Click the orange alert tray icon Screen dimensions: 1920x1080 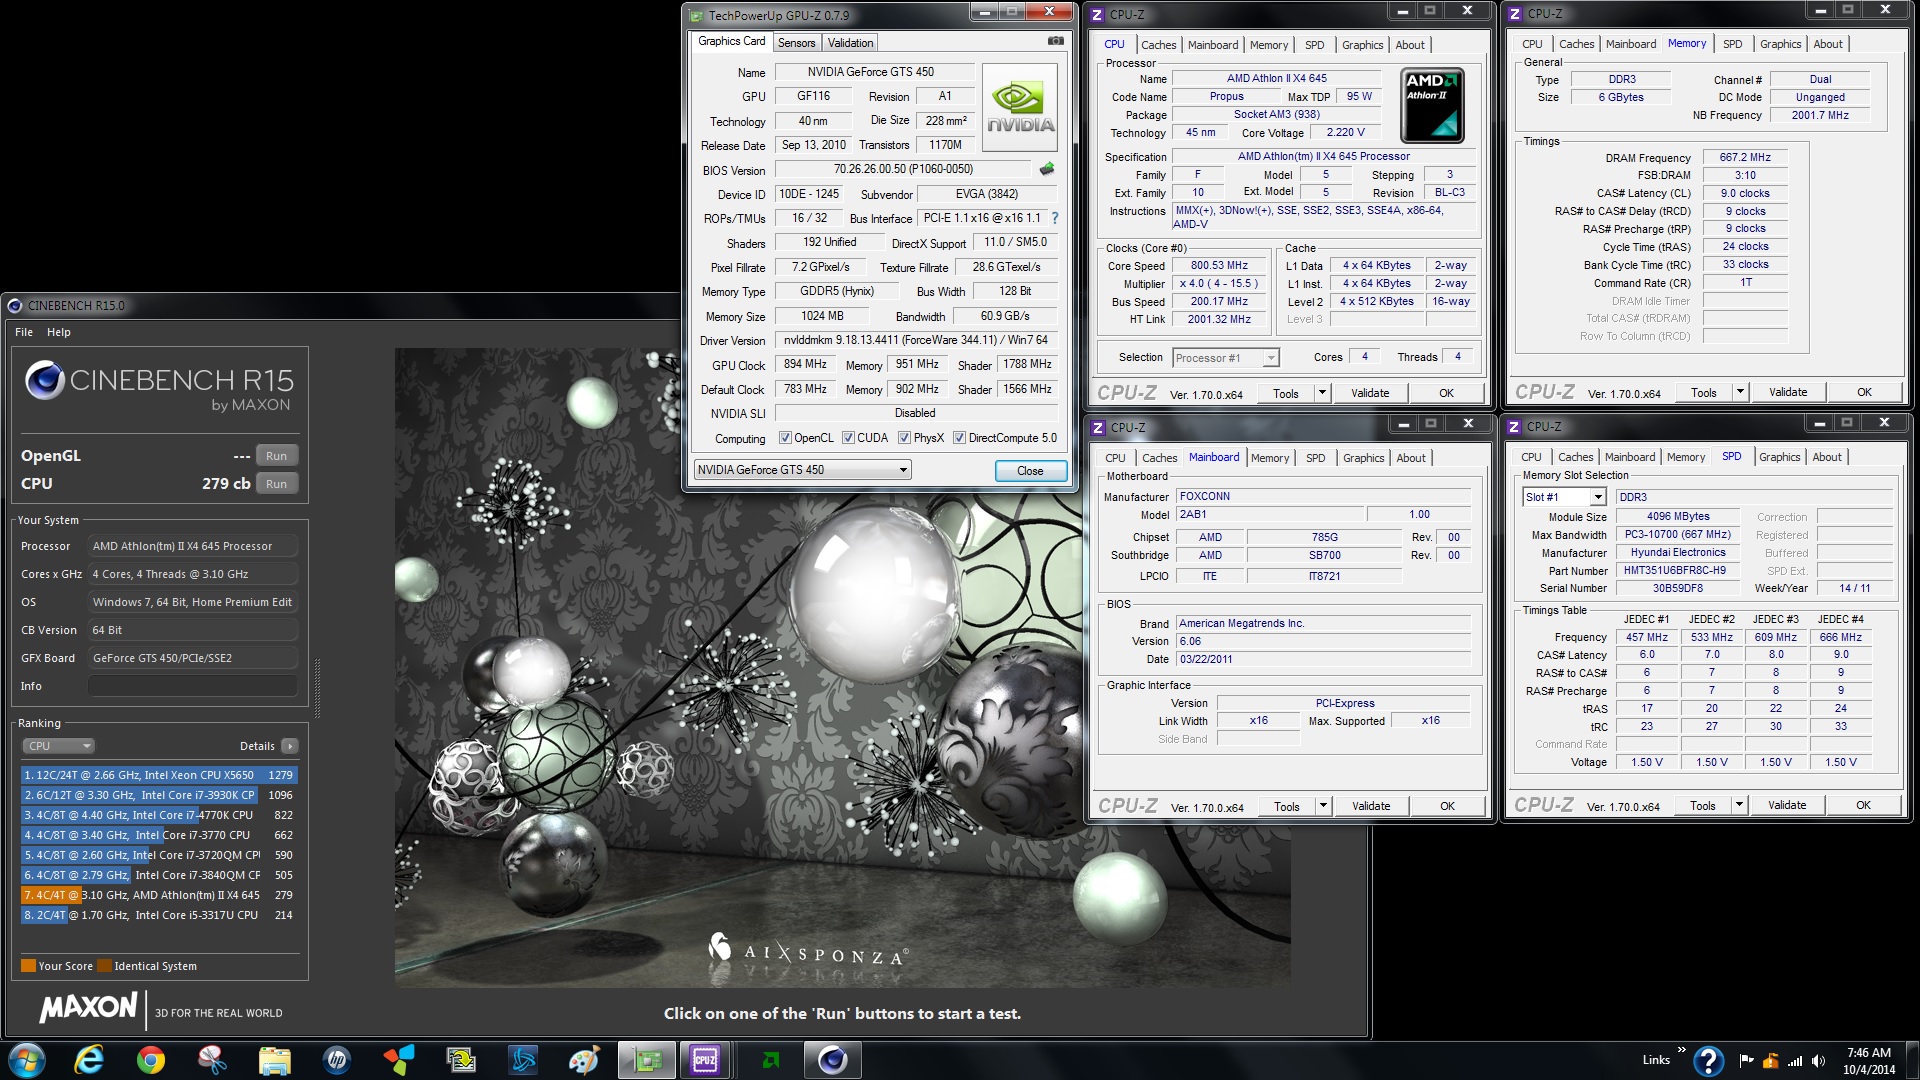(x=1770, y=1060)
